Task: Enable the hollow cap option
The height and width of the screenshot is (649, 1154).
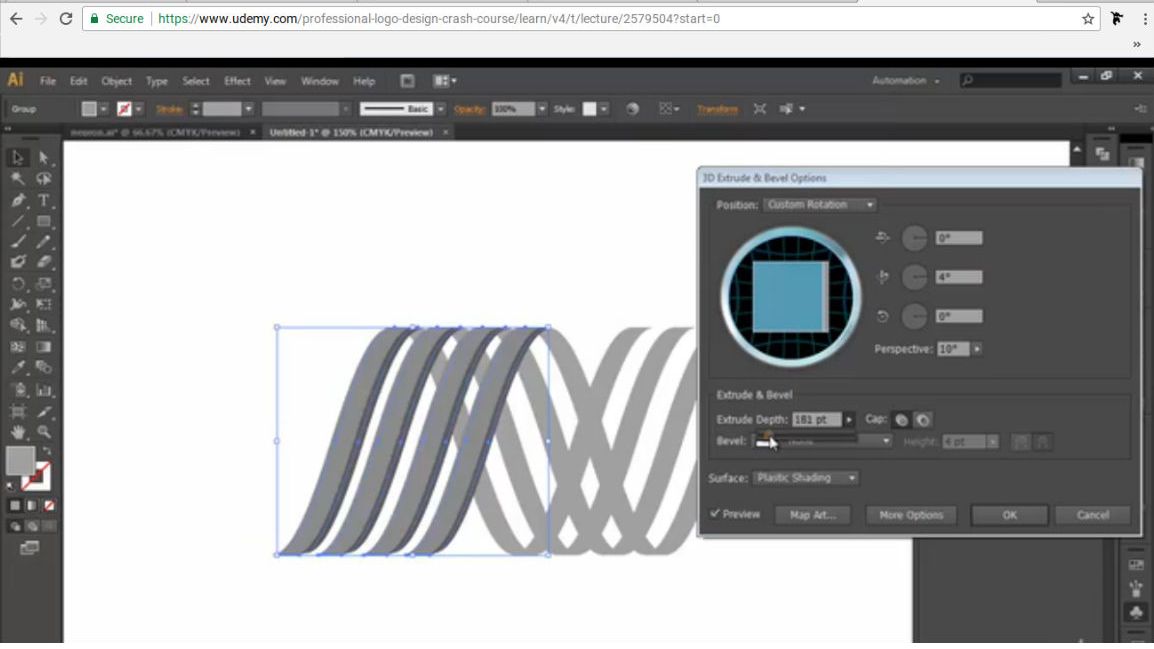Action: [x=923, y=418]
